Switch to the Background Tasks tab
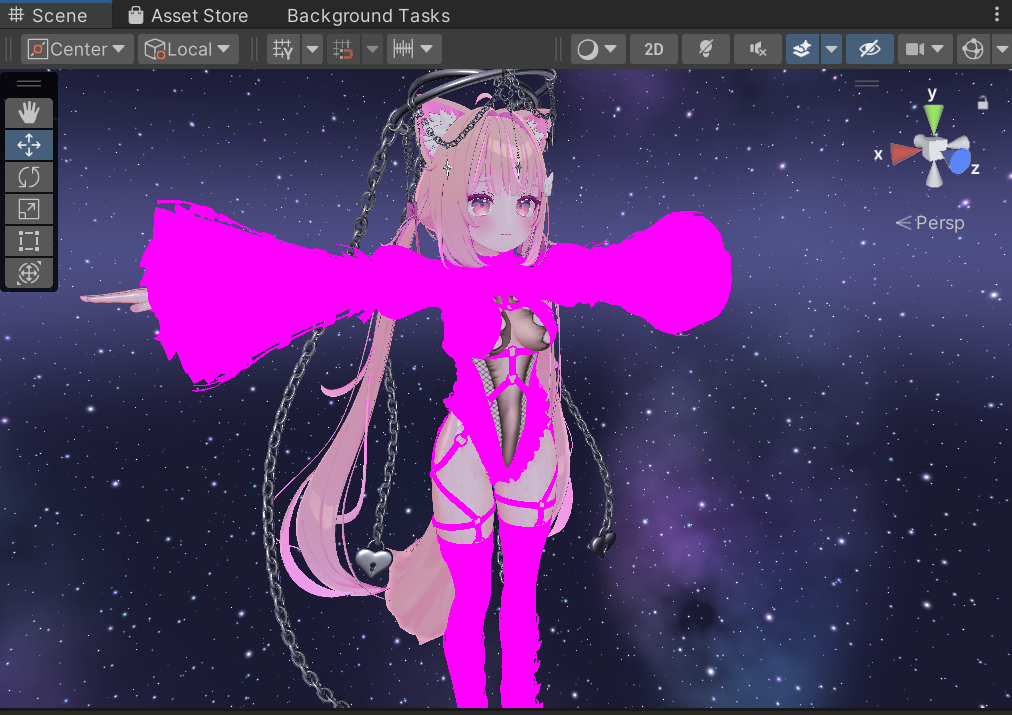Image resolution: width=1012 pixels, height=715 pixels. coord(368,15)
